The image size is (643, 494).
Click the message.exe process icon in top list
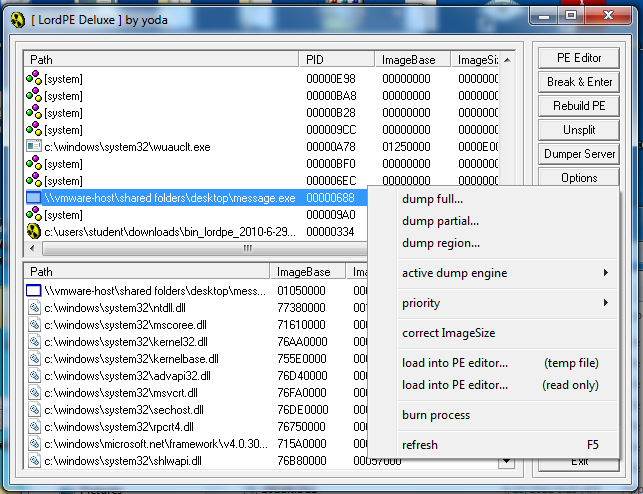(34, 198)
